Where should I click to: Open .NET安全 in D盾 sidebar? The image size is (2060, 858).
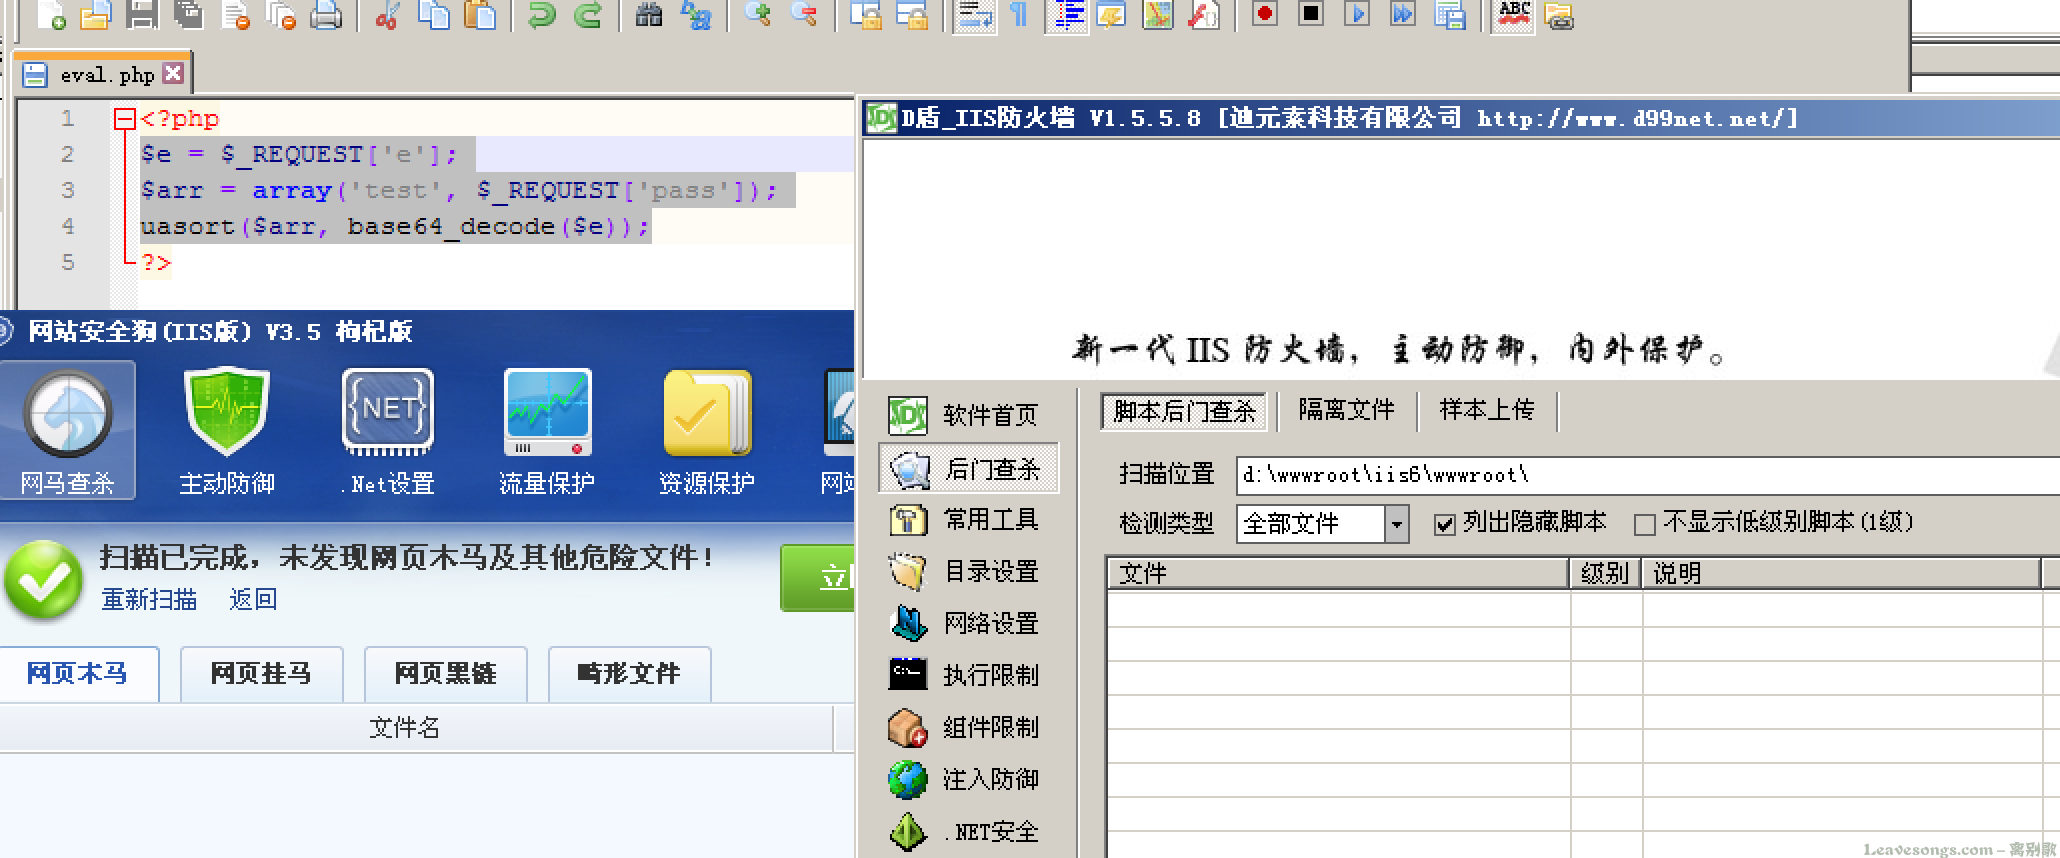966,832
